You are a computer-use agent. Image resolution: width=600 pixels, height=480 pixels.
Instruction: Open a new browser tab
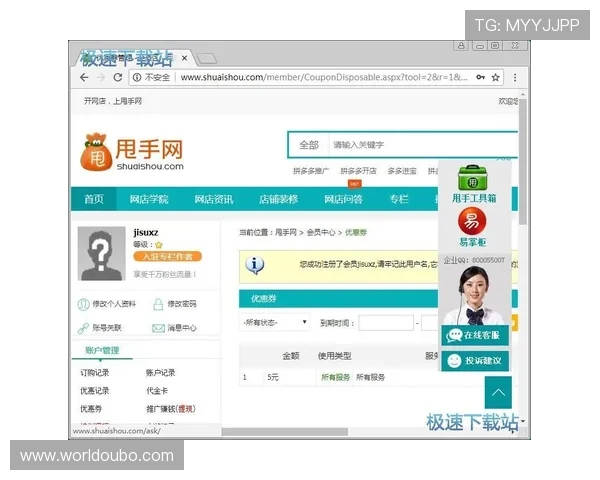pos(206,59)
